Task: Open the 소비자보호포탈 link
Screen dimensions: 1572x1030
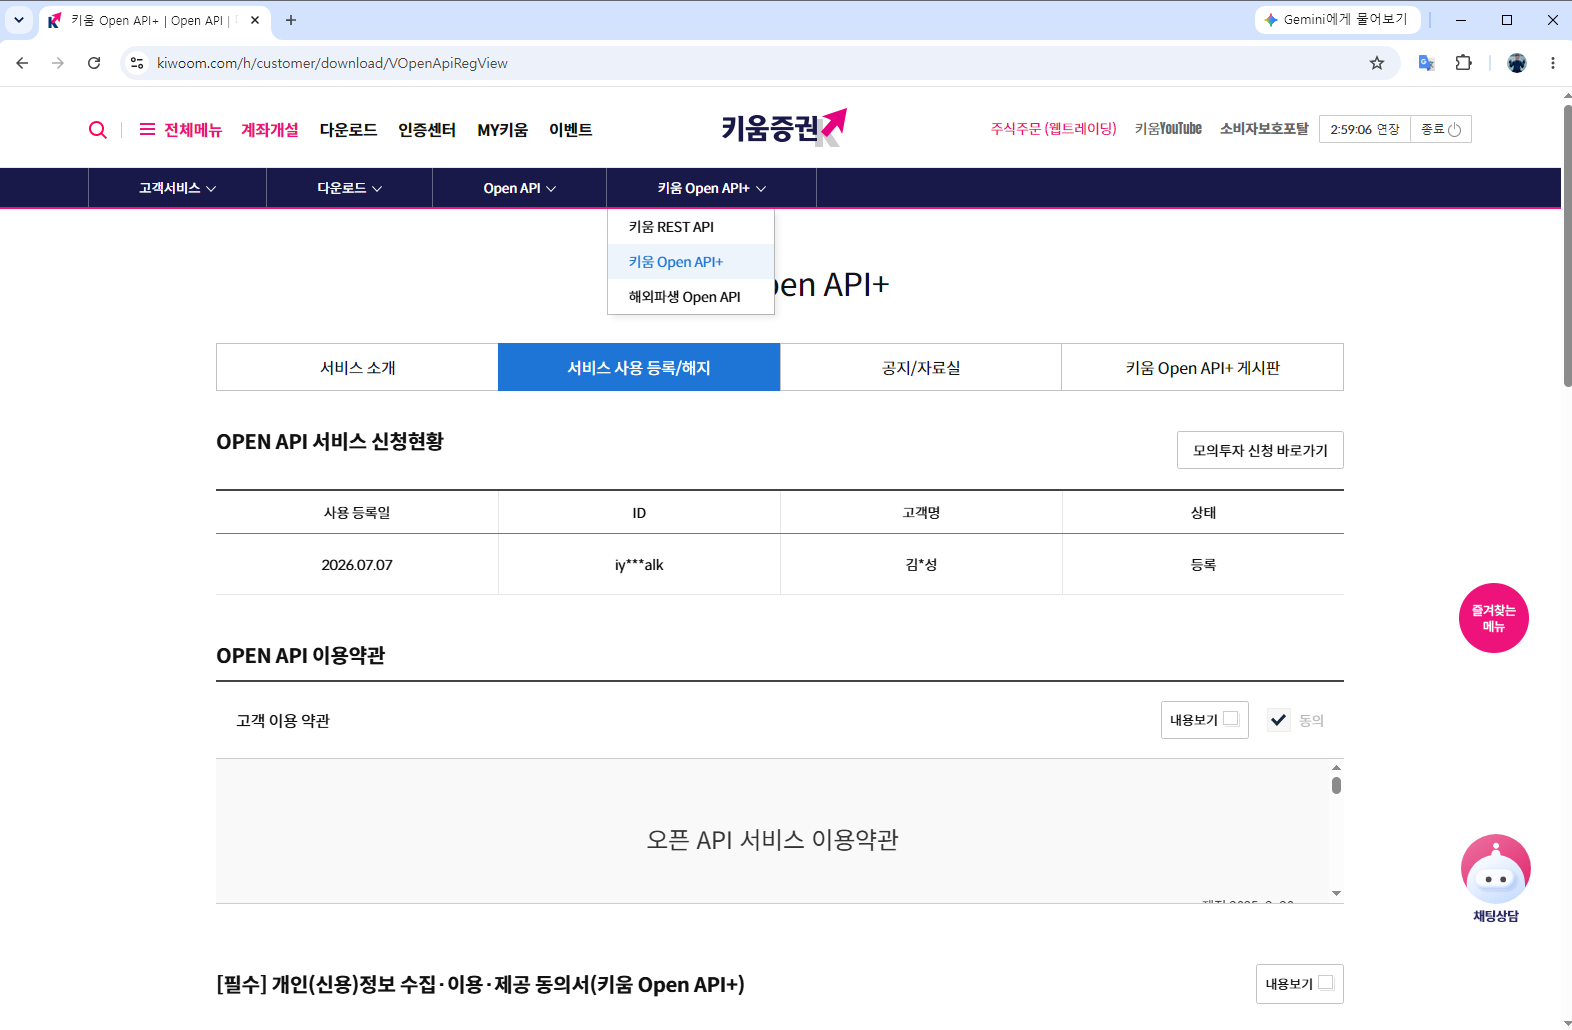Action: pos(1264,129)
